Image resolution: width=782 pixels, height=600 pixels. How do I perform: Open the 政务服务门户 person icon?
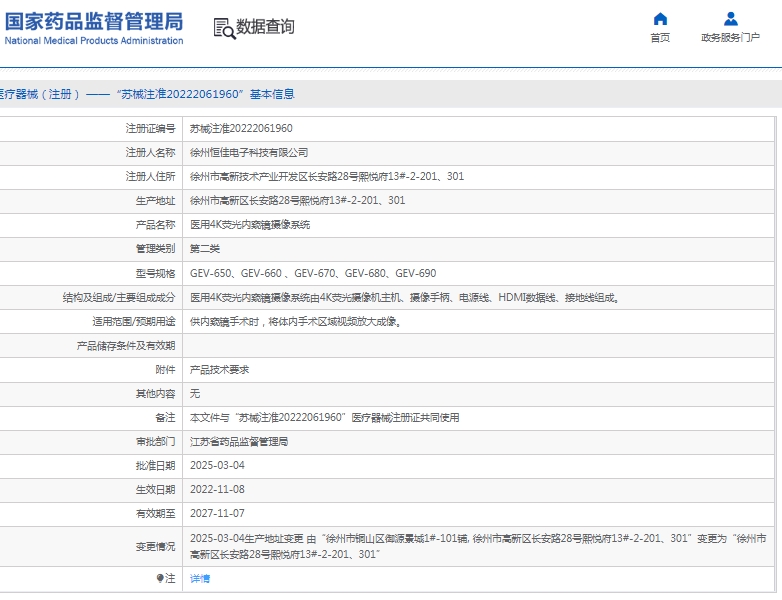(x=731, y=19)
